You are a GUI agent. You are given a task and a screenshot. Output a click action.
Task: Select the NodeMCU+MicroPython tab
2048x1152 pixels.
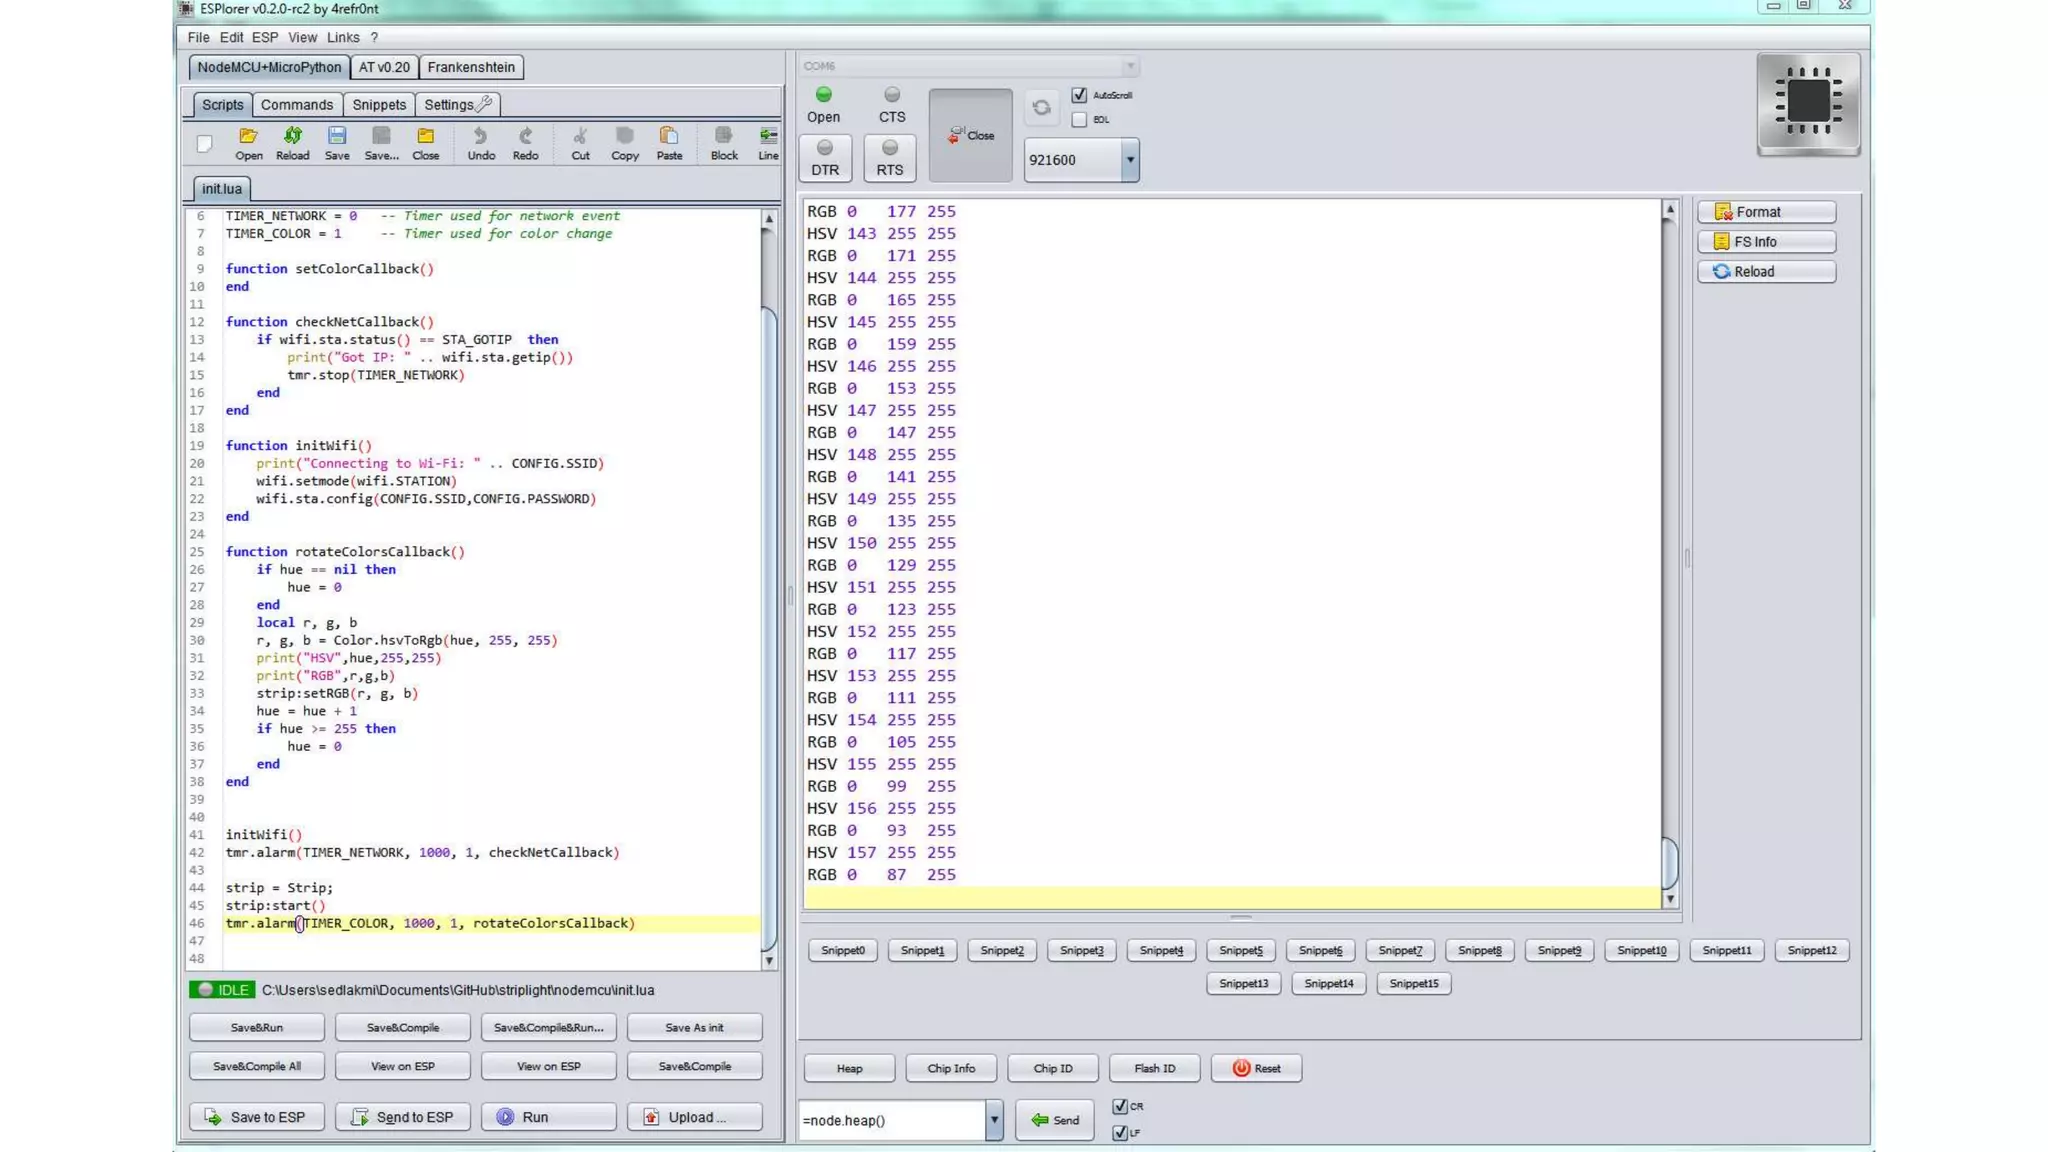point(269,67)
